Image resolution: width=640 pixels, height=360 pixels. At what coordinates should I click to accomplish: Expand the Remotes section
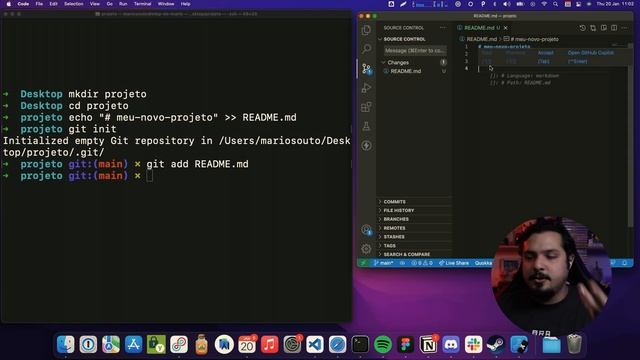click(x=414, y=228)
